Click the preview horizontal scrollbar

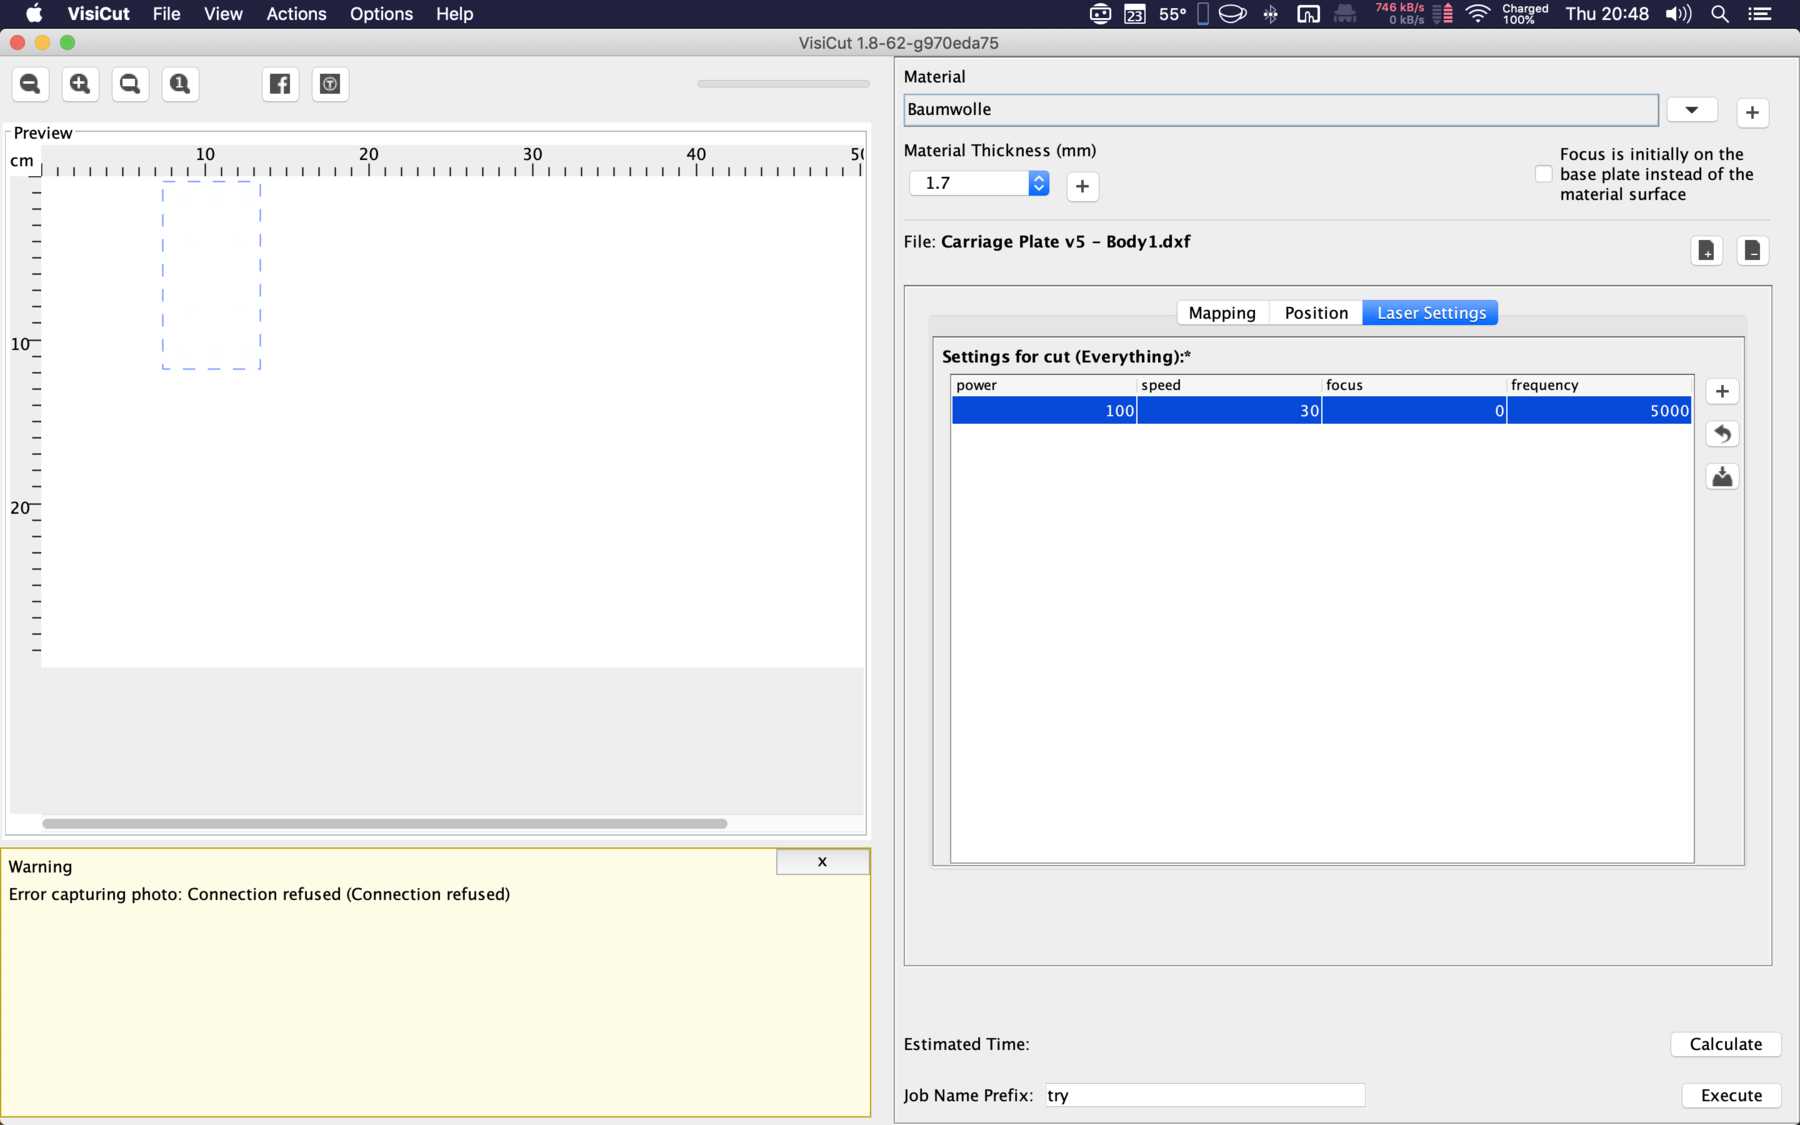click(x=385, y=824)
